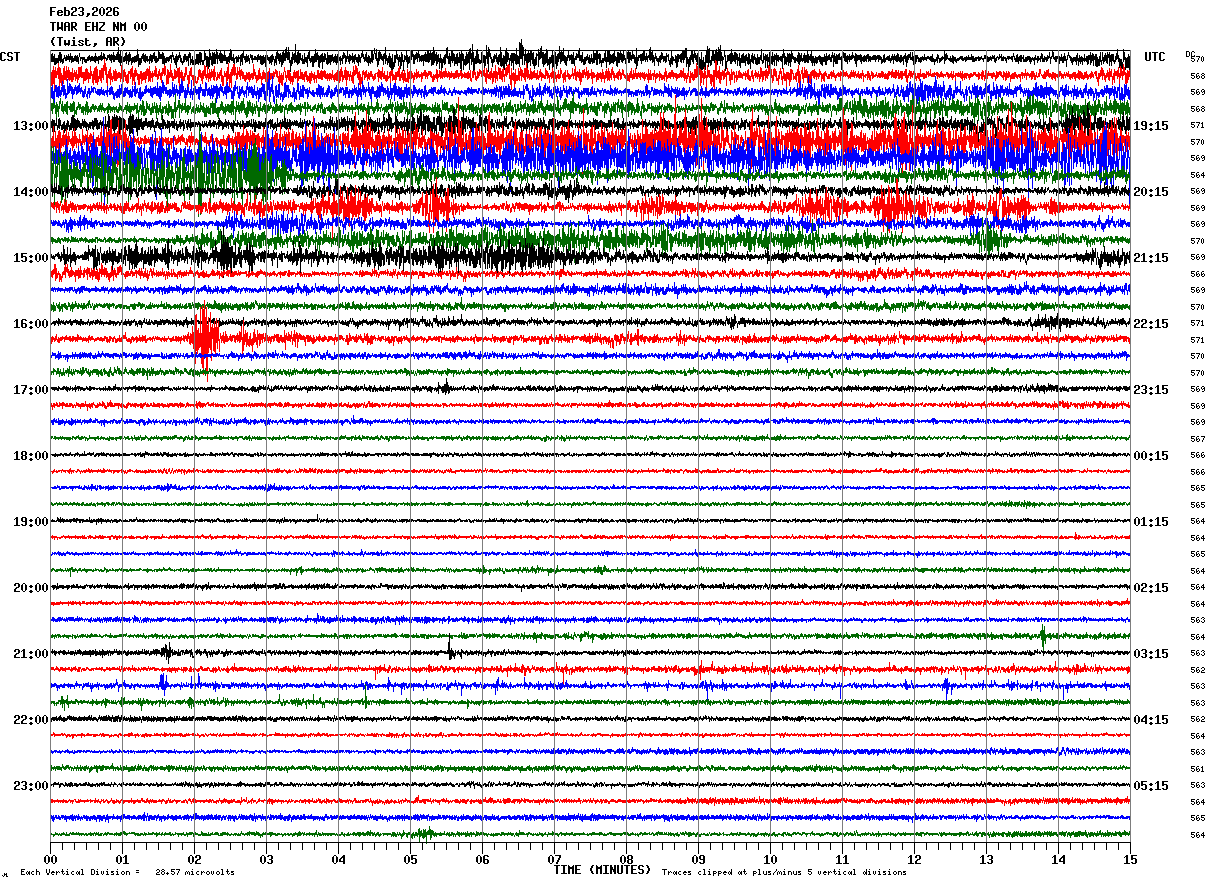Screen dimensions: 1210x886
Task: Click the 22:15 UTC time label
Action: pyautogui.click(x=1151, y=324)
